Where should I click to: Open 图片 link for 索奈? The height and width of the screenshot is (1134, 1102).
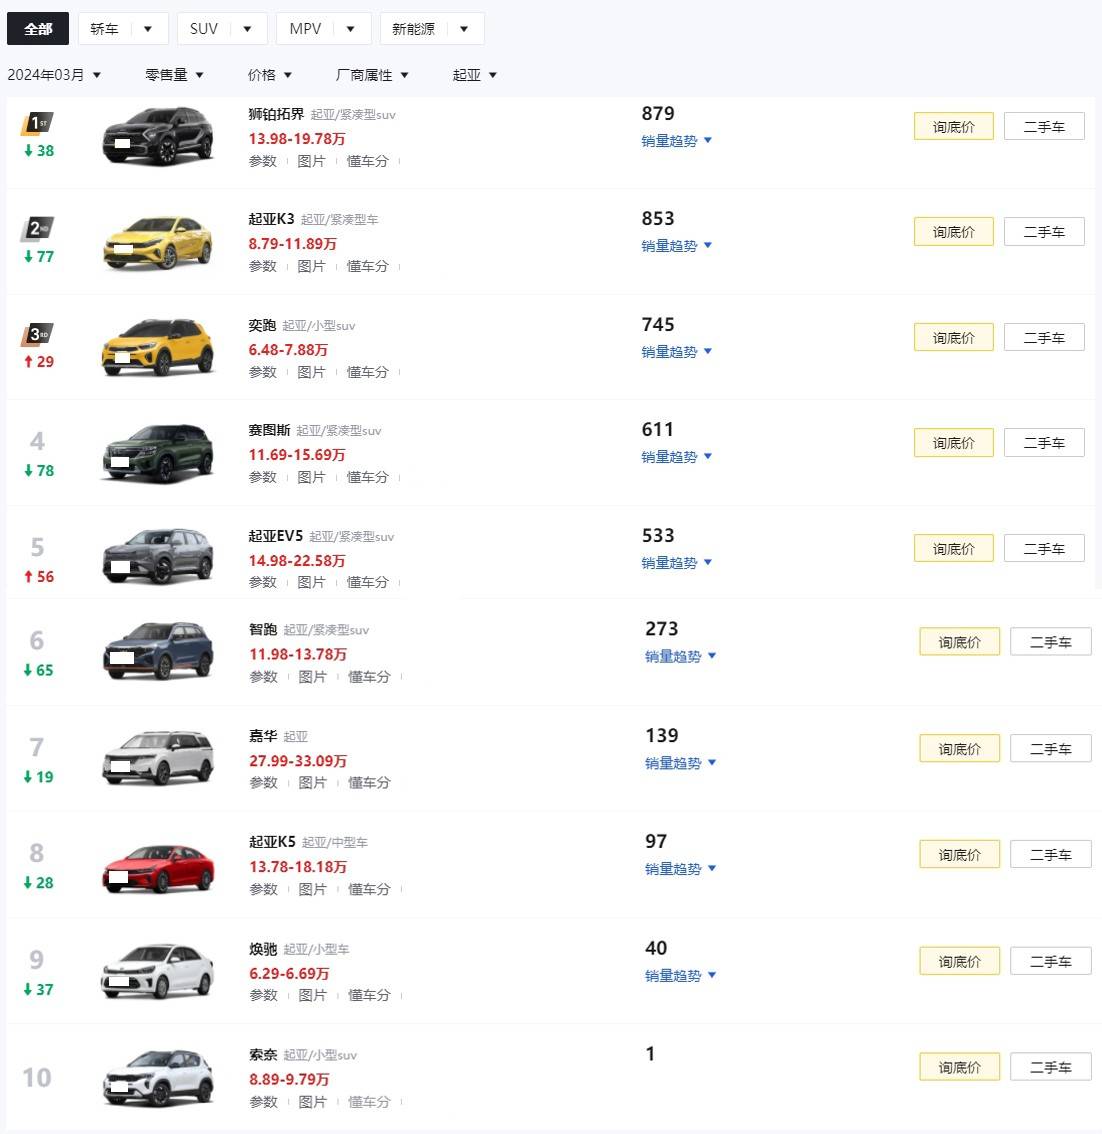click(x=312, y=1101)
